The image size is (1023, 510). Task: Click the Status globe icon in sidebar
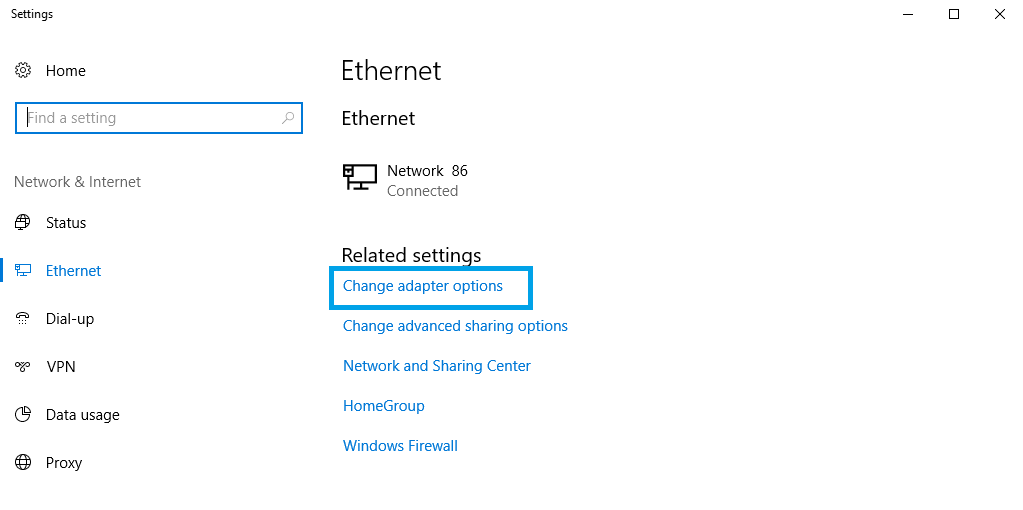click(23, 223)
